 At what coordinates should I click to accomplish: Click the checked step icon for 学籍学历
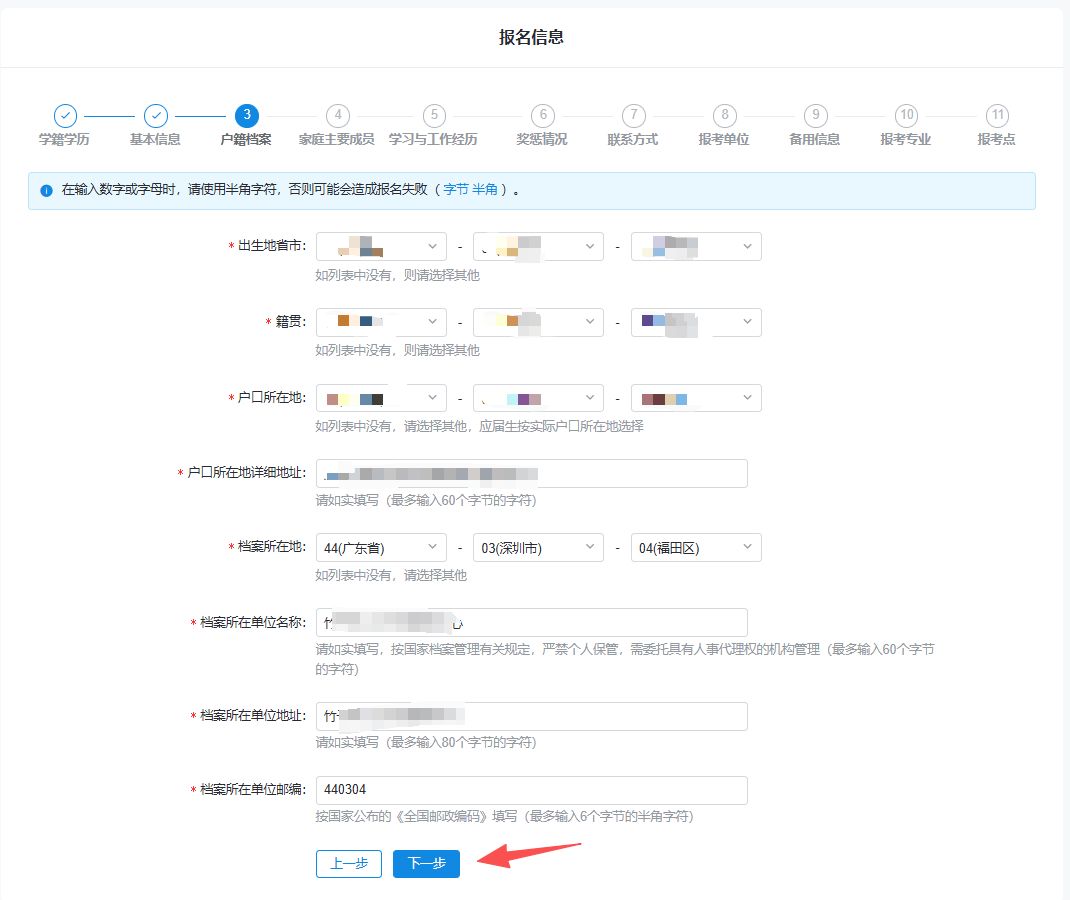(65, 116)
